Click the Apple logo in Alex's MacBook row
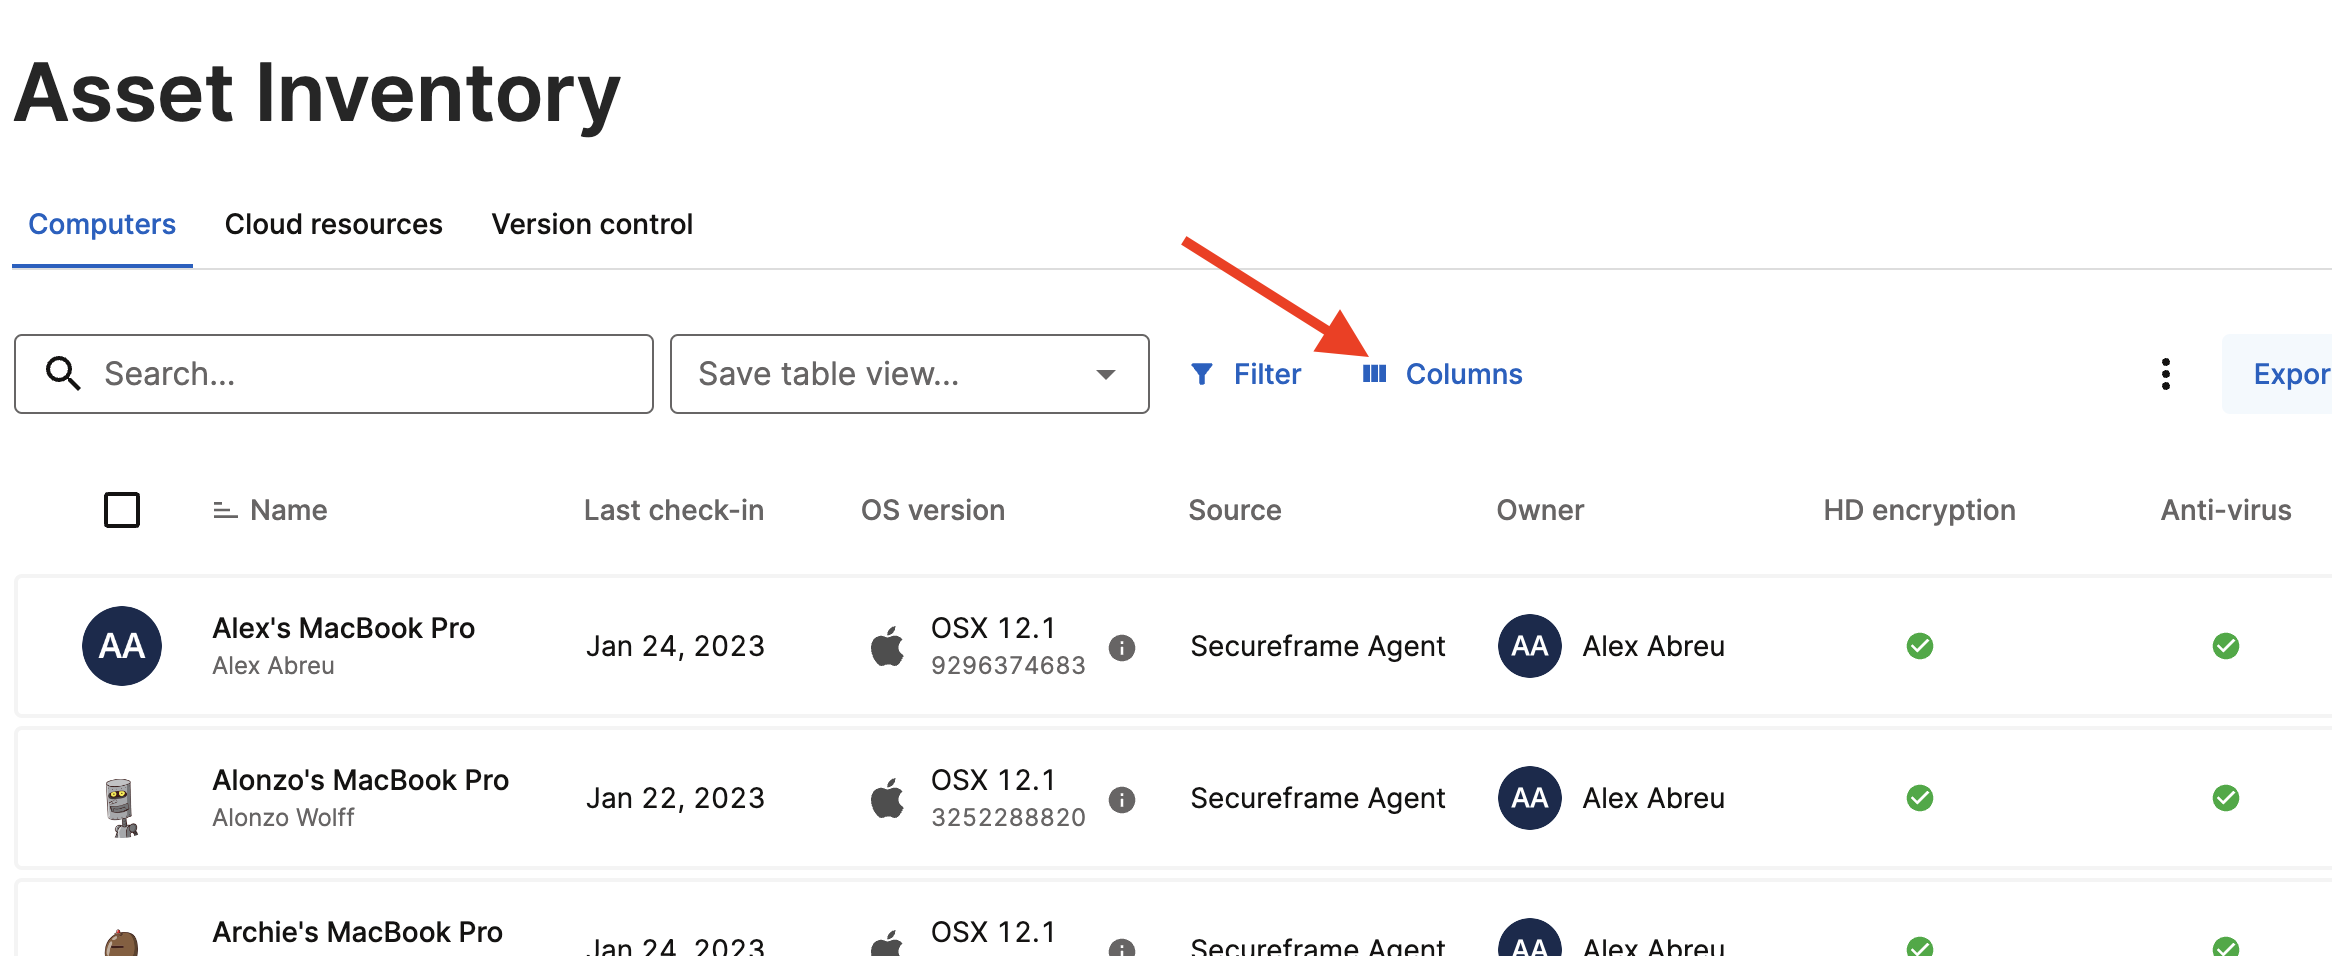Screen dimensions: 2332x956 (x=887, y=646)
